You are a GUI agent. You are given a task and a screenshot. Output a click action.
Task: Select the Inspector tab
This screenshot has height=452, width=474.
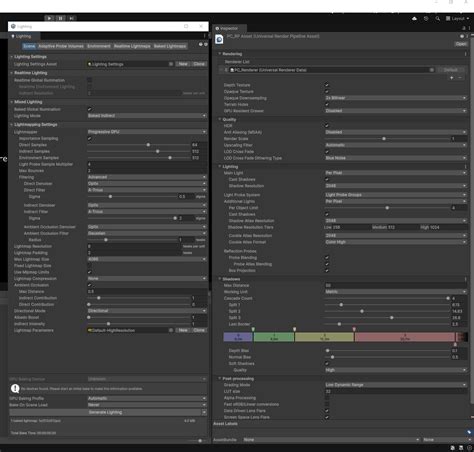coord(229,28)
